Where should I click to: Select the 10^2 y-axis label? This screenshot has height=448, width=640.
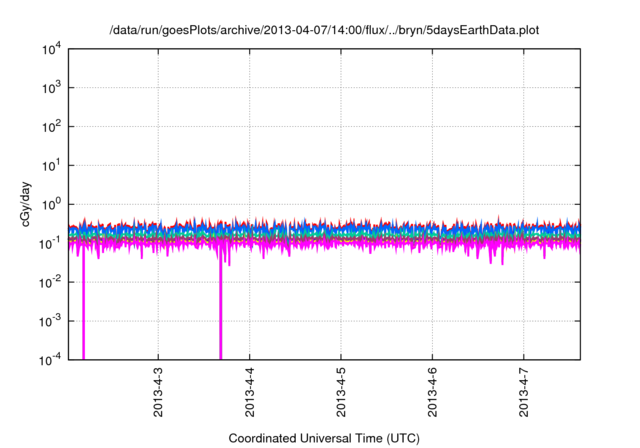(51, 127)
